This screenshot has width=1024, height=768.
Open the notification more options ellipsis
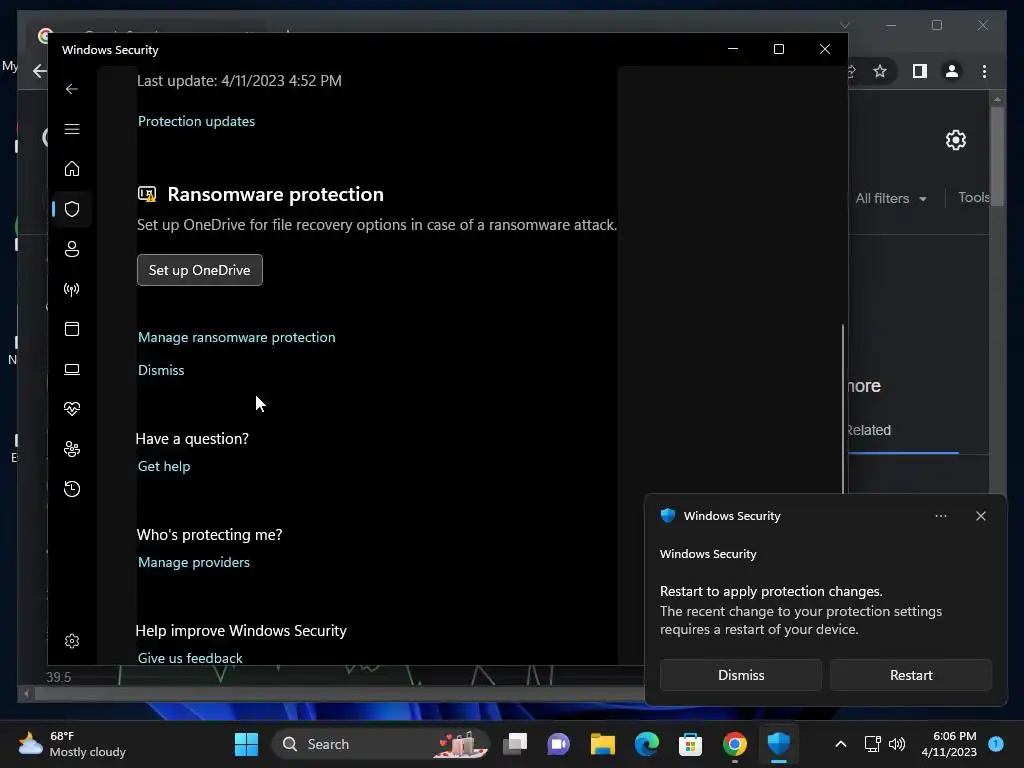point(940,516)
